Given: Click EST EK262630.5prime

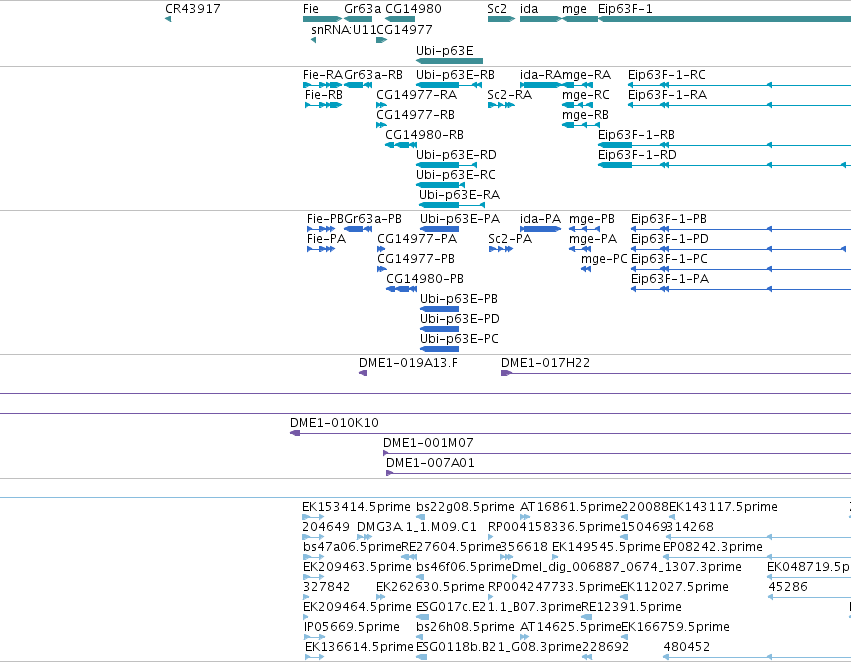Looking at the screenshot, I should click(x=430, y=587).
